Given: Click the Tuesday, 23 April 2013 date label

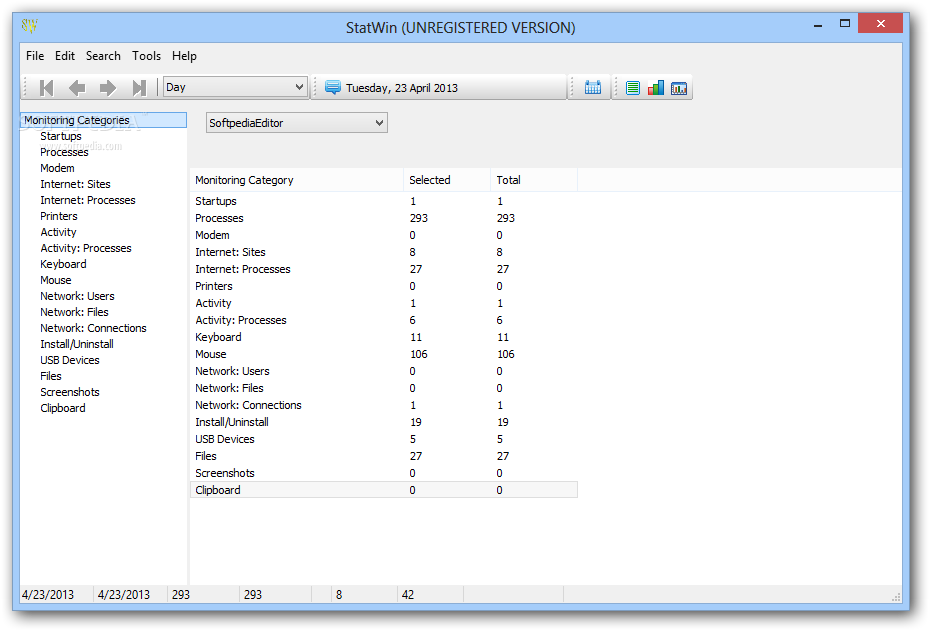Looking at the screenshot, I should tap(402, 88).
